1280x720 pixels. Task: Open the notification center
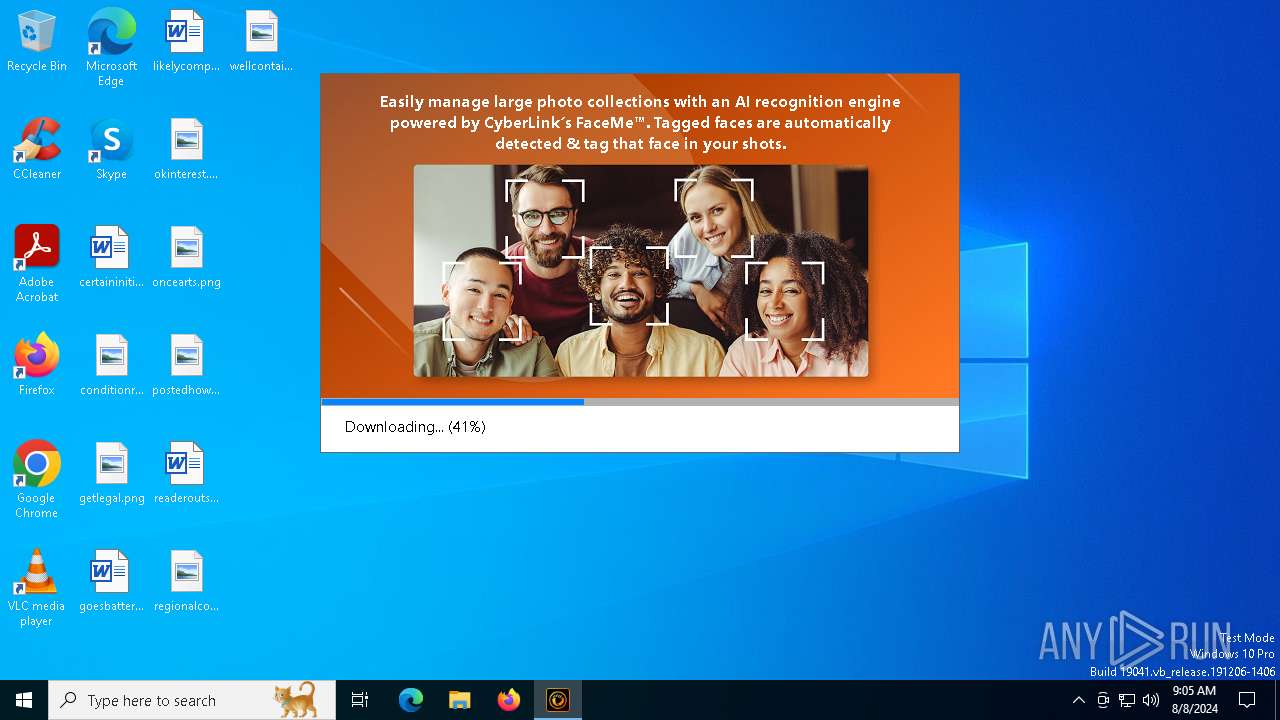(1247, 700)
